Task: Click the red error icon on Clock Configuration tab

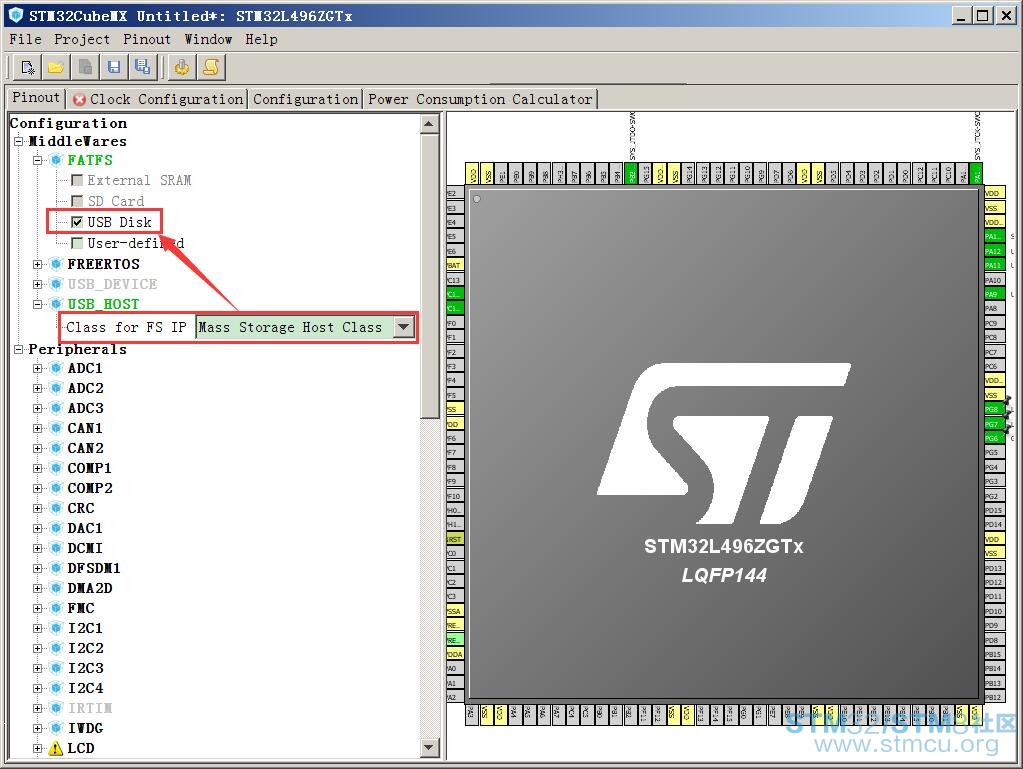Action: [x=79, y=99]
